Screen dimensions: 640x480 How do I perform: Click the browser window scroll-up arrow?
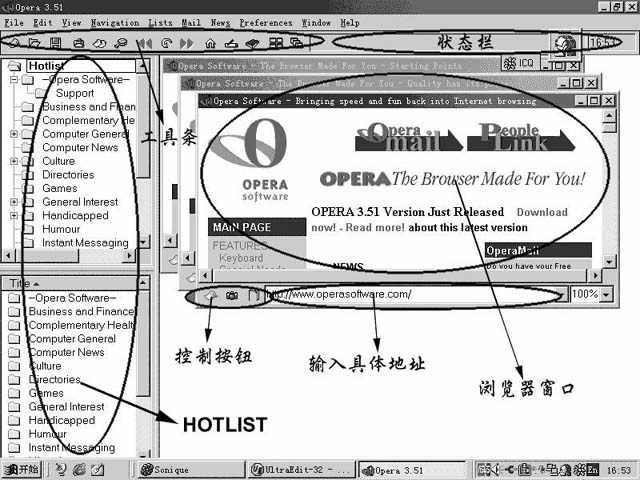pyautogui.click(x=609, y=116)
